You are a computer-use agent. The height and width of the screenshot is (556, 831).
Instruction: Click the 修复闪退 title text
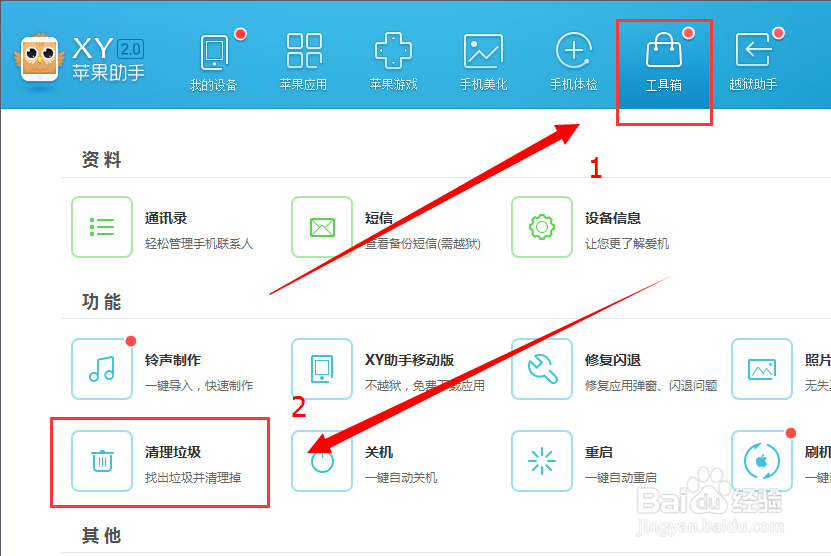[x=613, y=360]
